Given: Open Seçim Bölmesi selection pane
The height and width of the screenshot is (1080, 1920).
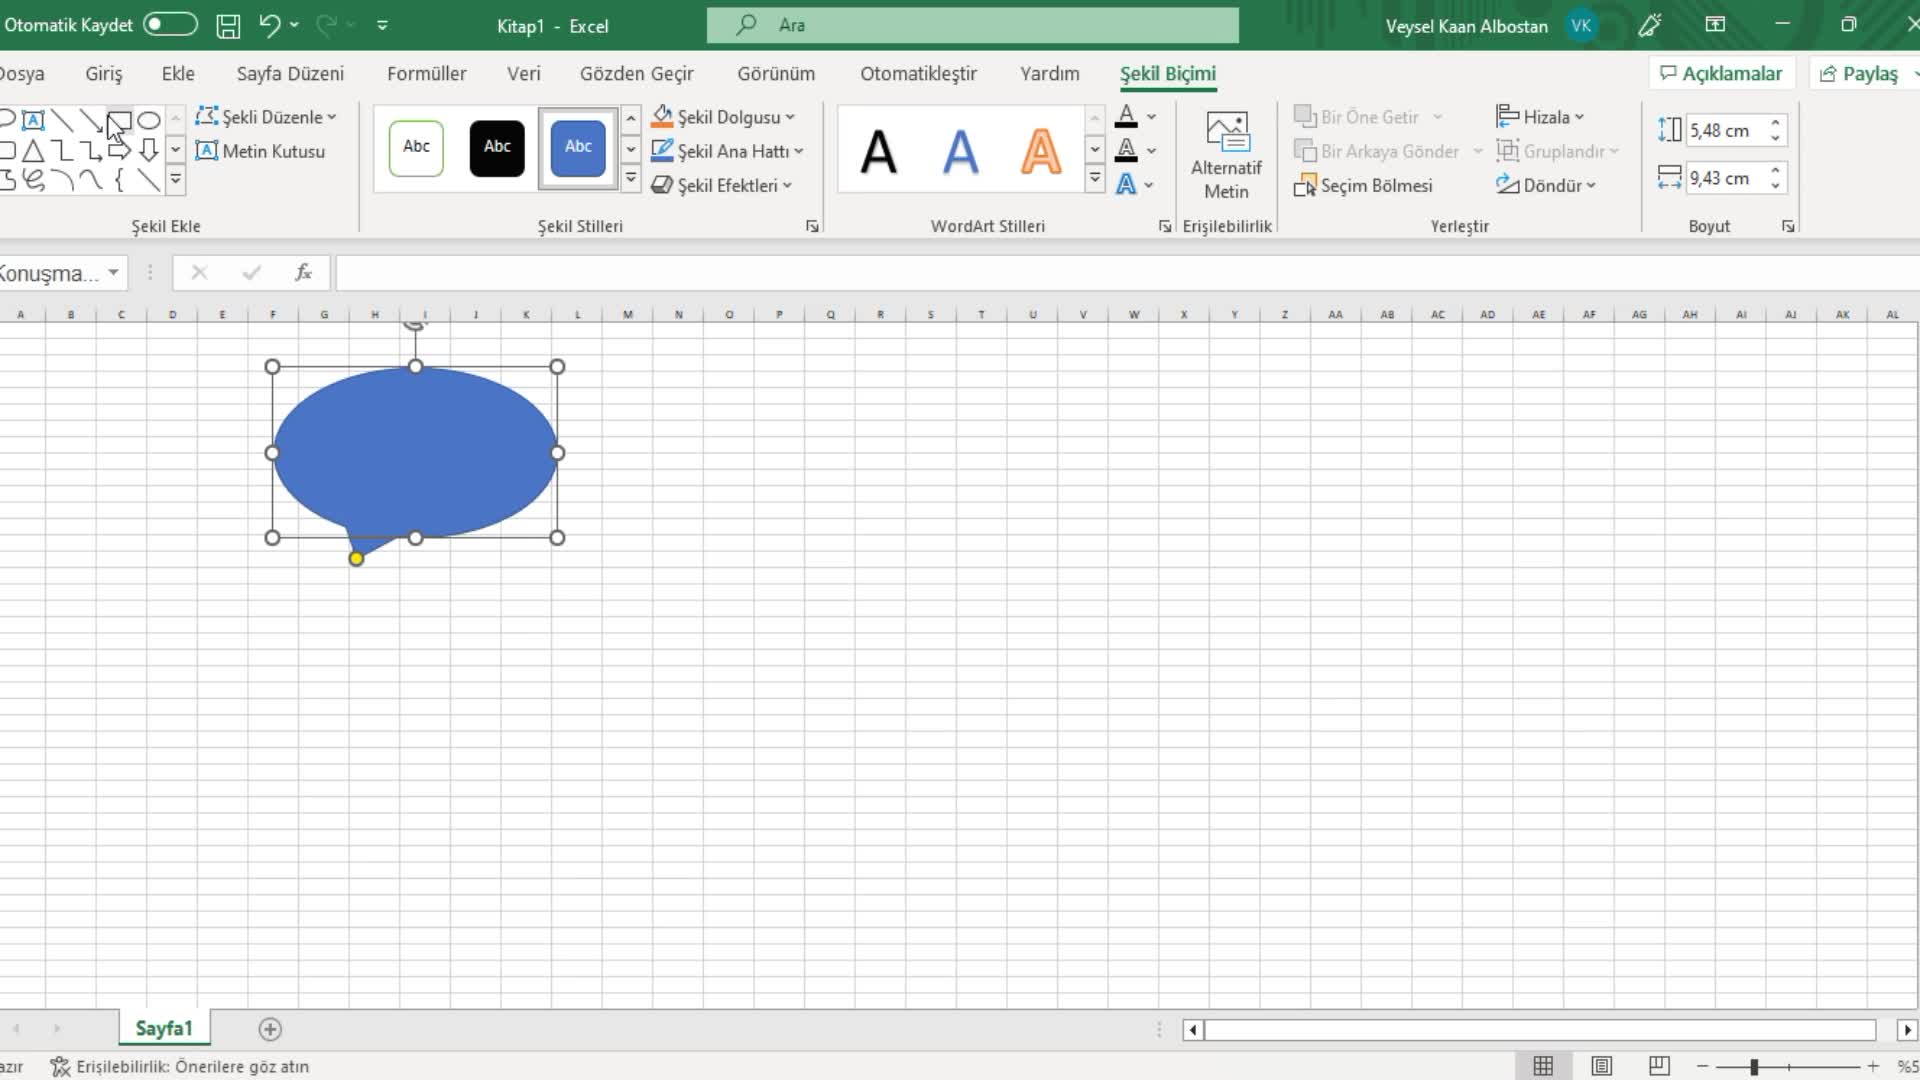Looking at the screenshot, I should pyautogui.click(x=1363, y=185).
